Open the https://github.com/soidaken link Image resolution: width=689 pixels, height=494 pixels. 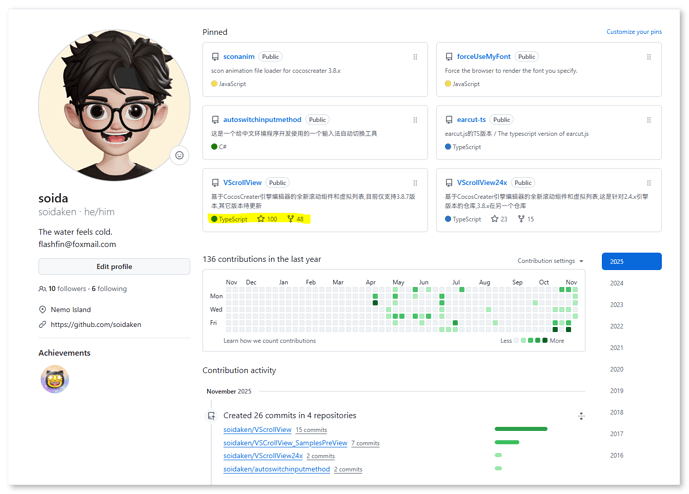point(96,324)
